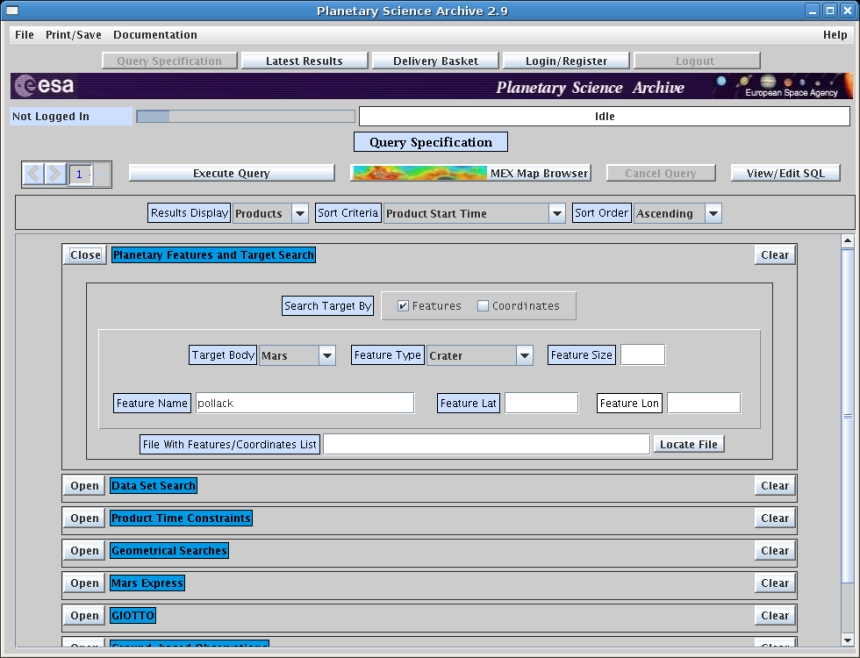Click the View/Edit SQL button
The width and height of the screenshot is (860, 658).
(x=786, y=173)
